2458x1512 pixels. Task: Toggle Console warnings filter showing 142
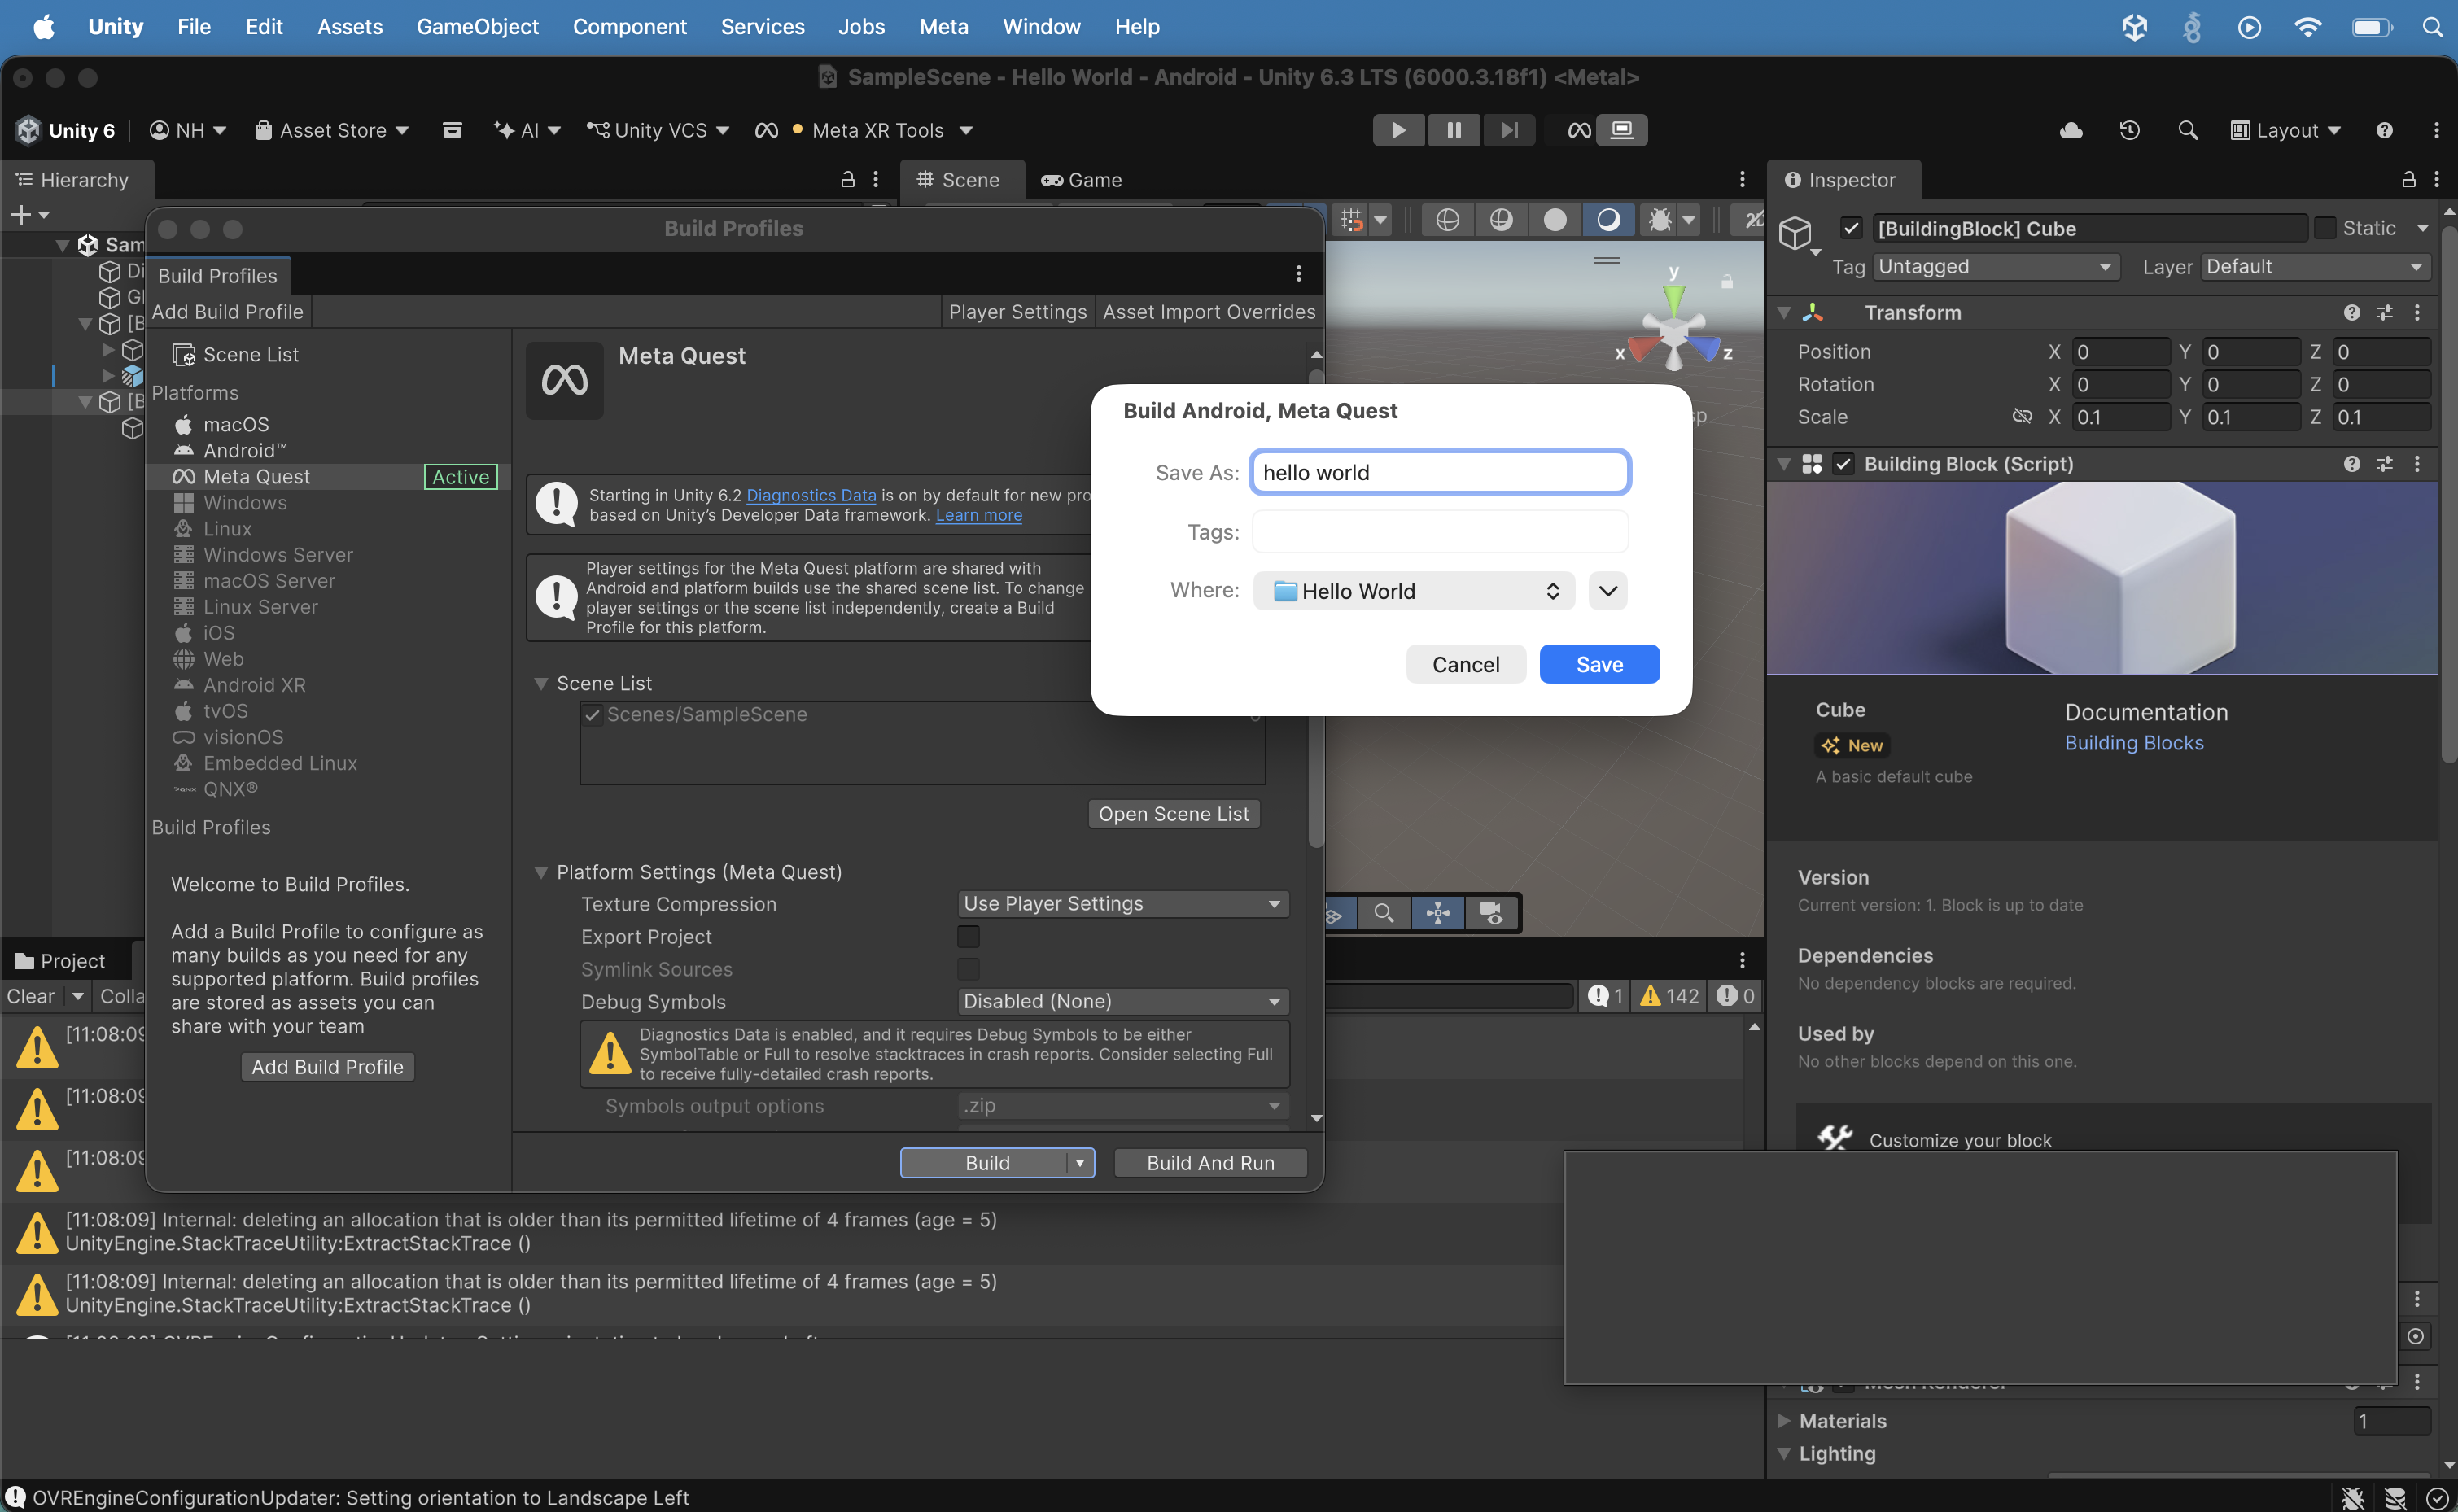click(x=1669, y=996)
